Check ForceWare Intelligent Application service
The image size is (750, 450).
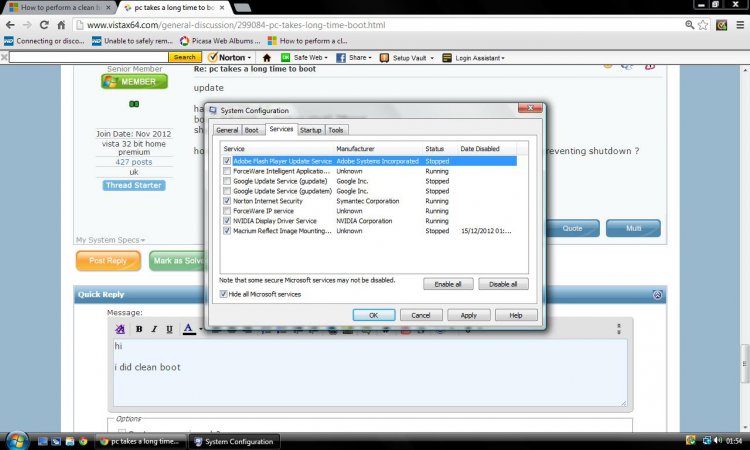(x=227, y=171)
